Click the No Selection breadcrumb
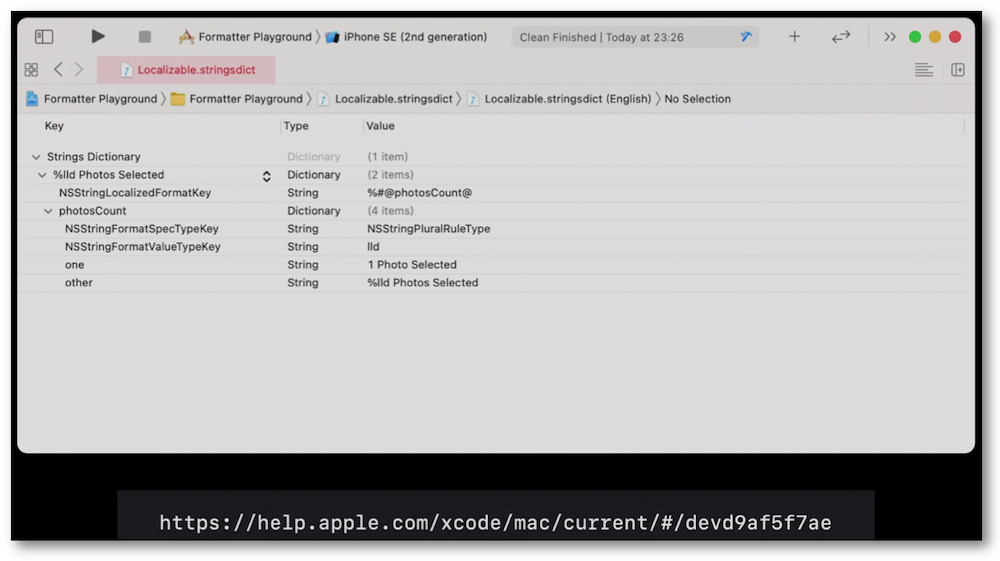The width and height of the screenshot is (1000, 561). tap(698, 99)
